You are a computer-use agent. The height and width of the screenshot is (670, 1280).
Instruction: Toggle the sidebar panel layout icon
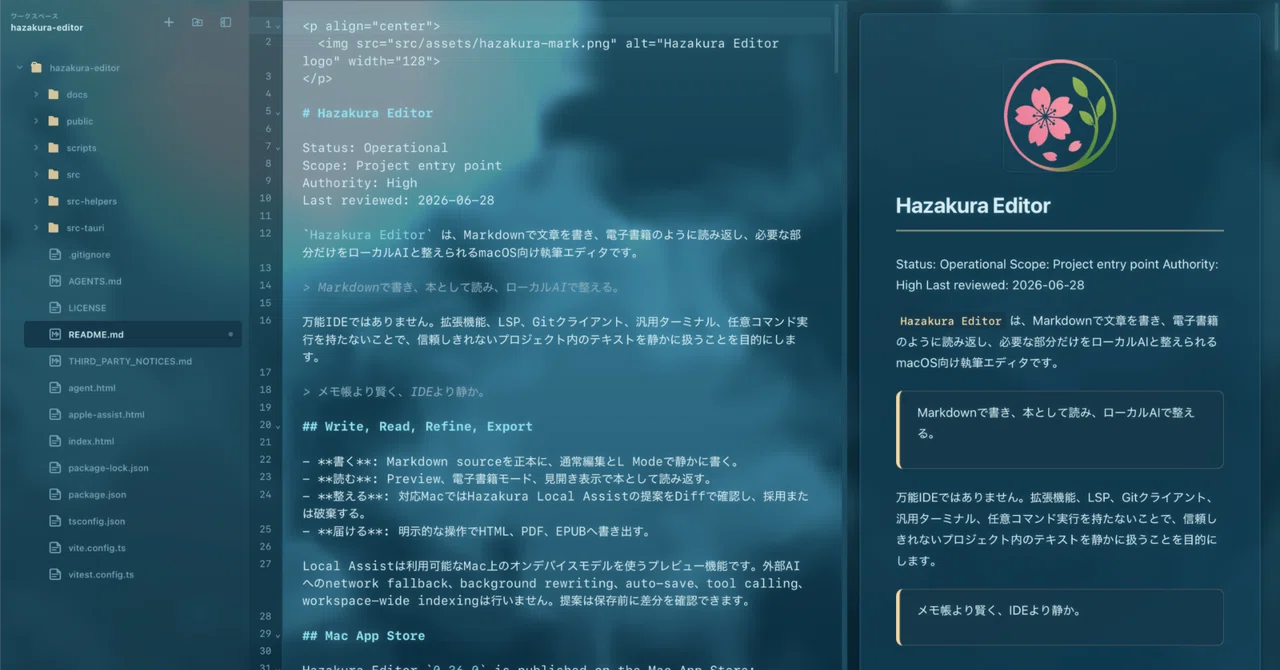(x=226, y=22)
